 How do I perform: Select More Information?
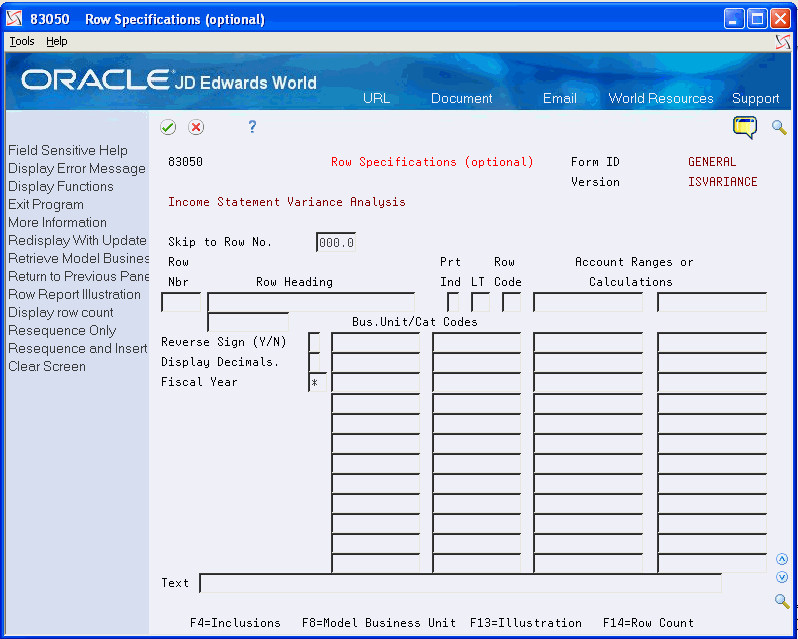click(x=58, y=222)
